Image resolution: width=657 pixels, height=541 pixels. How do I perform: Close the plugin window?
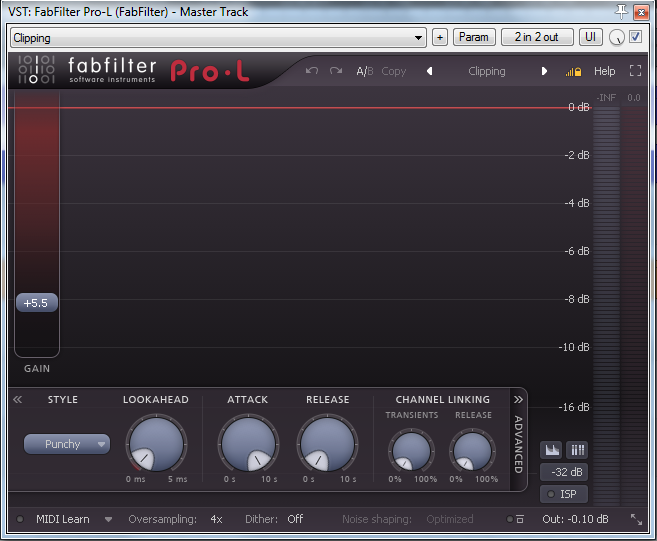[641, 12]
